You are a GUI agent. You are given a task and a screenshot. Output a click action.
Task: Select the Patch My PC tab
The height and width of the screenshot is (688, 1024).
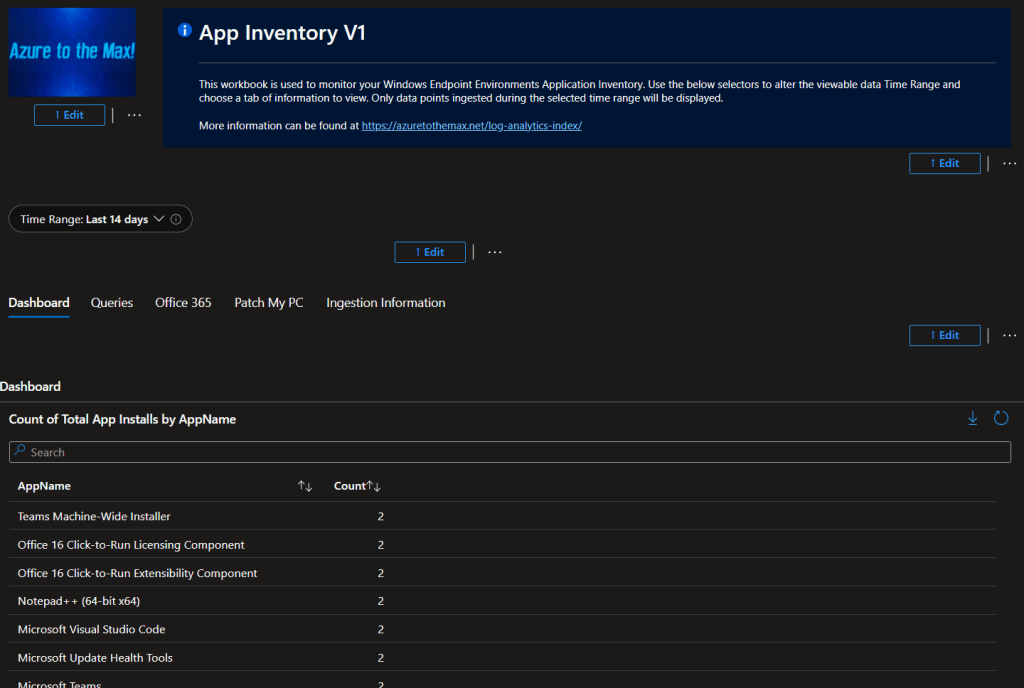(x=269, y=303)
